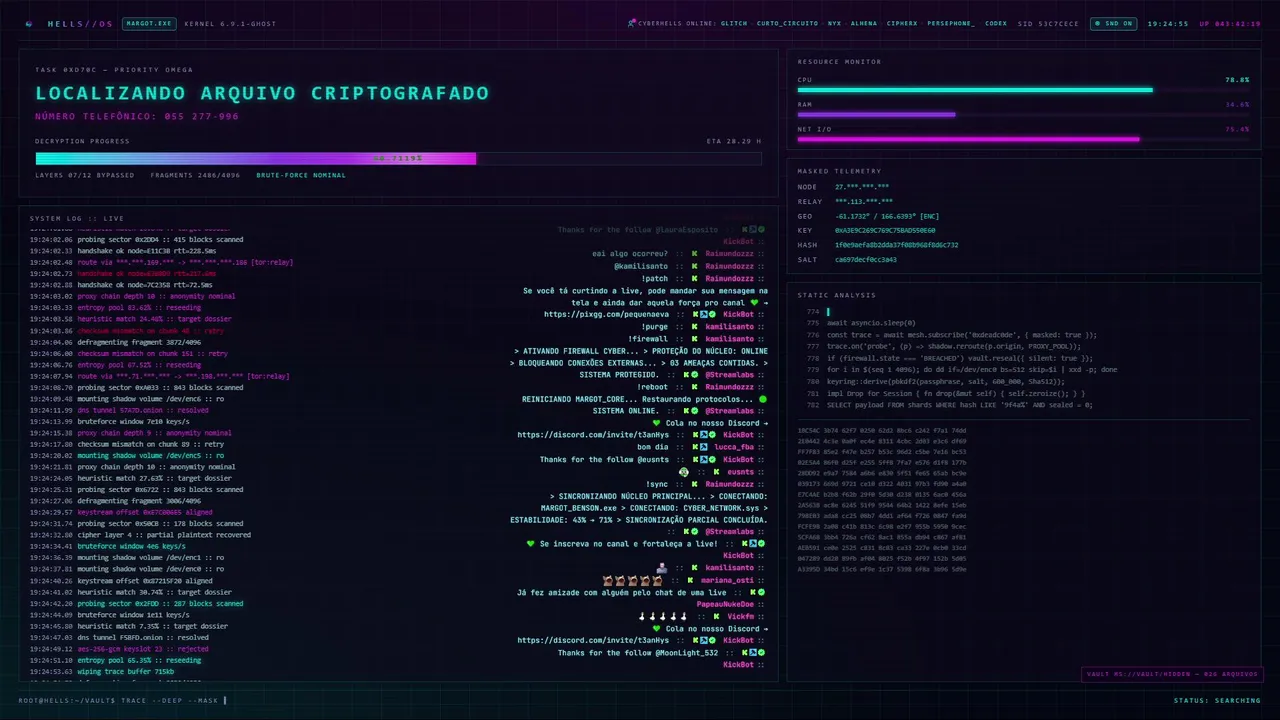
Task: Click the moderator badge on the pixgg link message
Action: [705, 314]
